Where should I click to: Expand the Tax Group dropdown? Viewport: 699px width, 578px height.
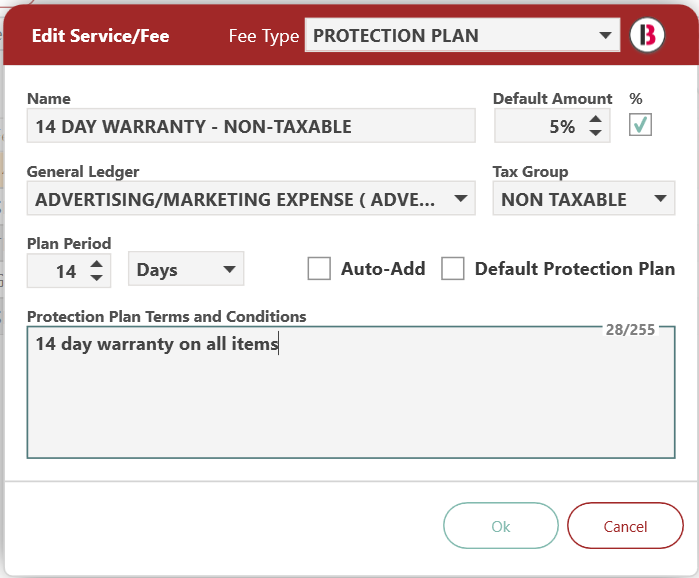(584, 199)
